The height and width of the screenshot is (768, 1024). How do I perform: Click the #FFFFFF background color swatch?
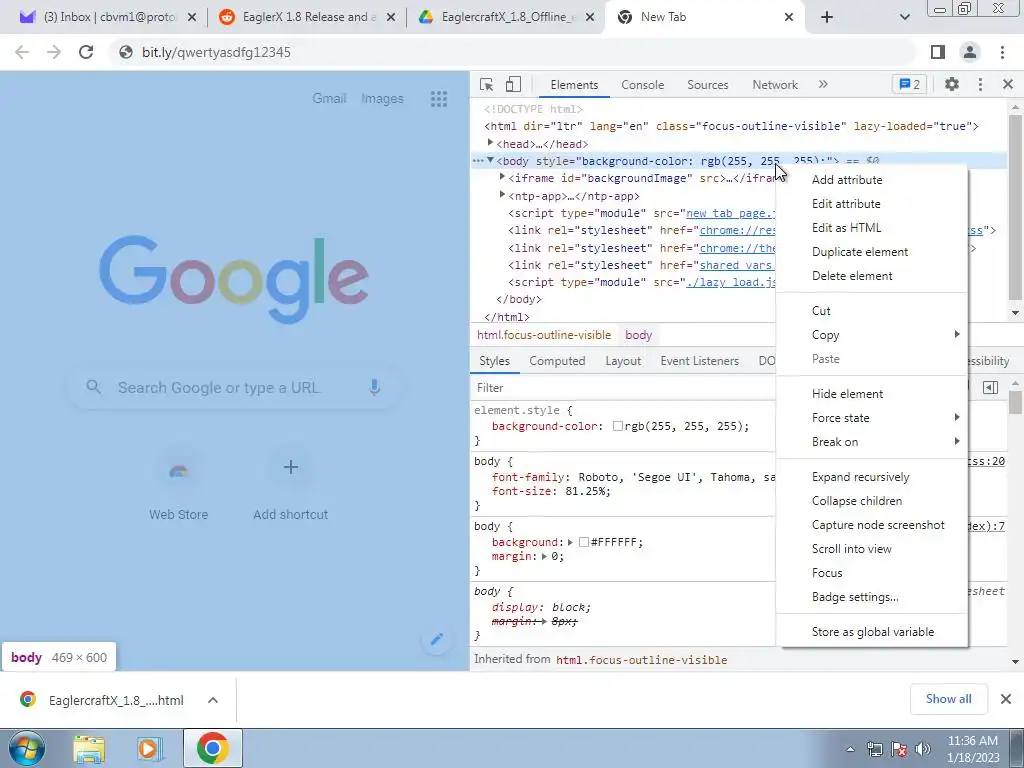[x=584, y=542]
